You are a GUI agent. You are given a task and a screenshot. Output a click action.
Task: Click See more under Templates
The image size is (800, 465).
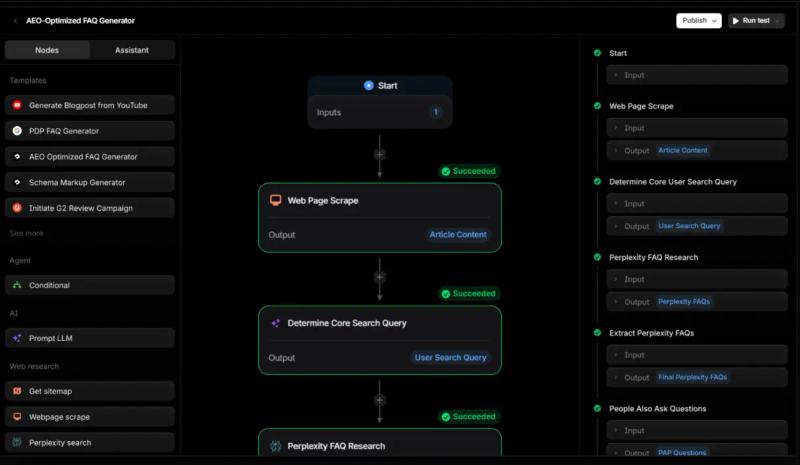[27, 233]
